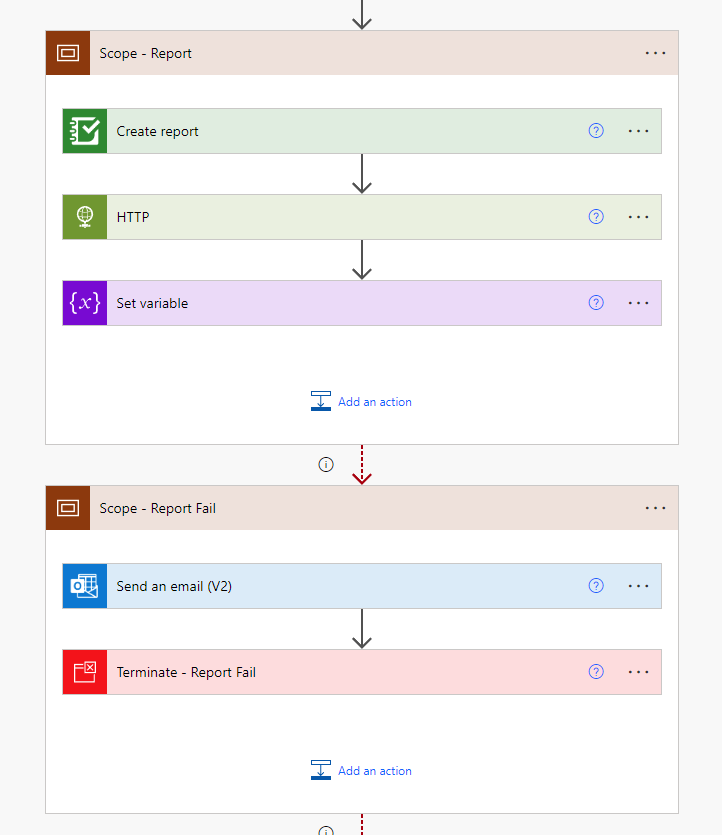Open the ellipsis menu for the HTTP action

pyautogui.click(x=638, y=217)
